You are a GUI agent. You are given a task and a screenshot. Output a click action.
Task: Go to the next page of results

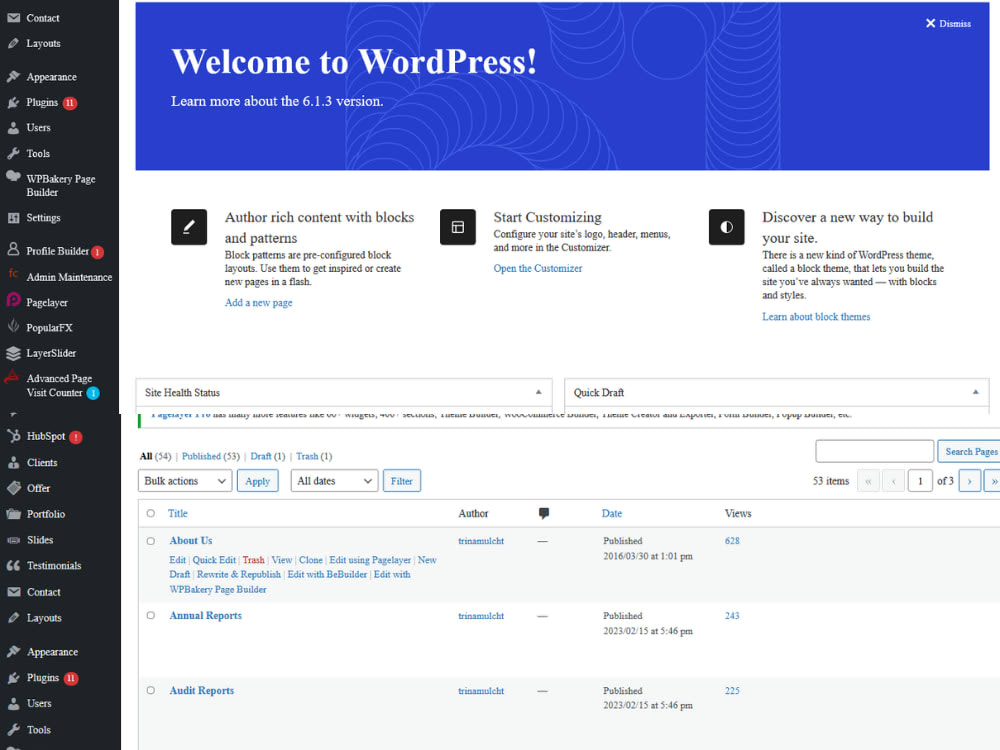[969, 481]
